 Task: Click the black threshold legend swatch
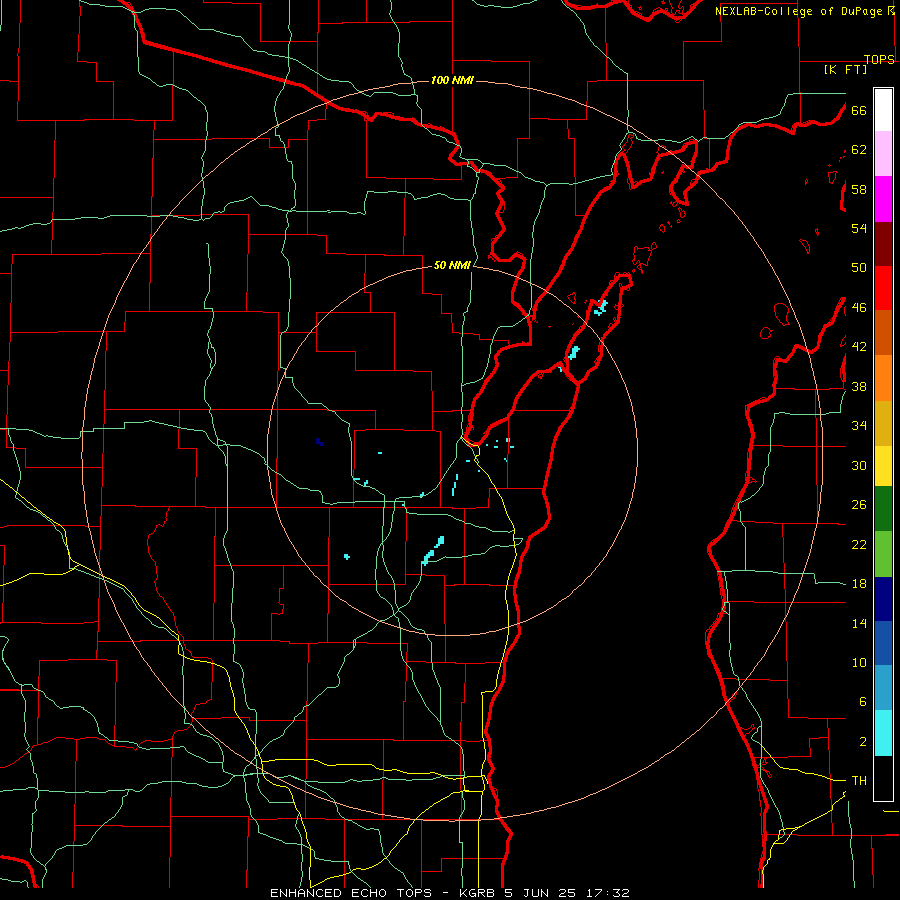[883, 778]
